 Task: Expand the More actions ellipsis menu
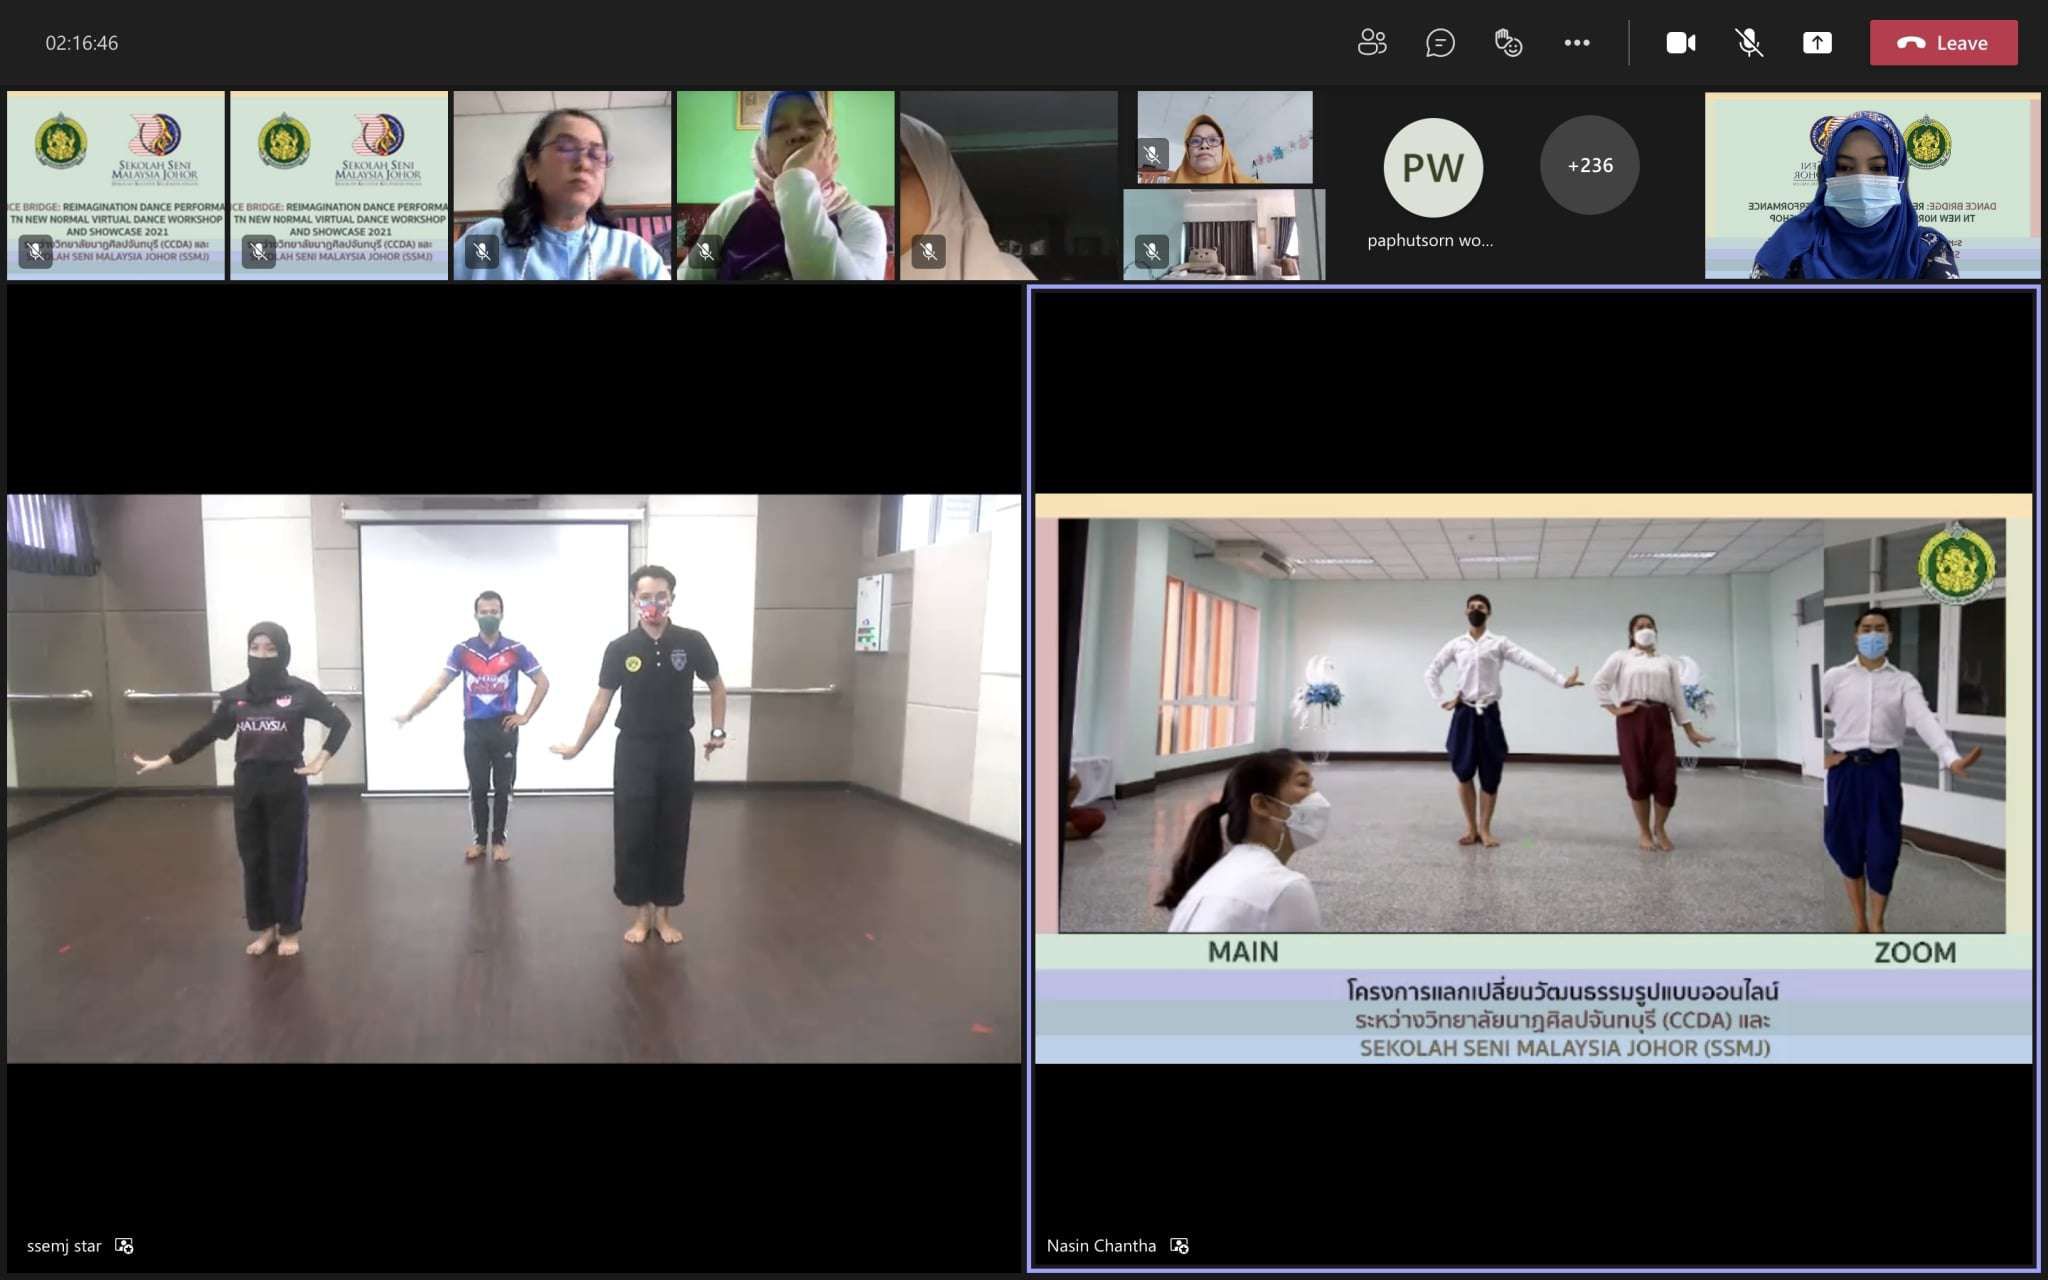[x=1577, y=43]
